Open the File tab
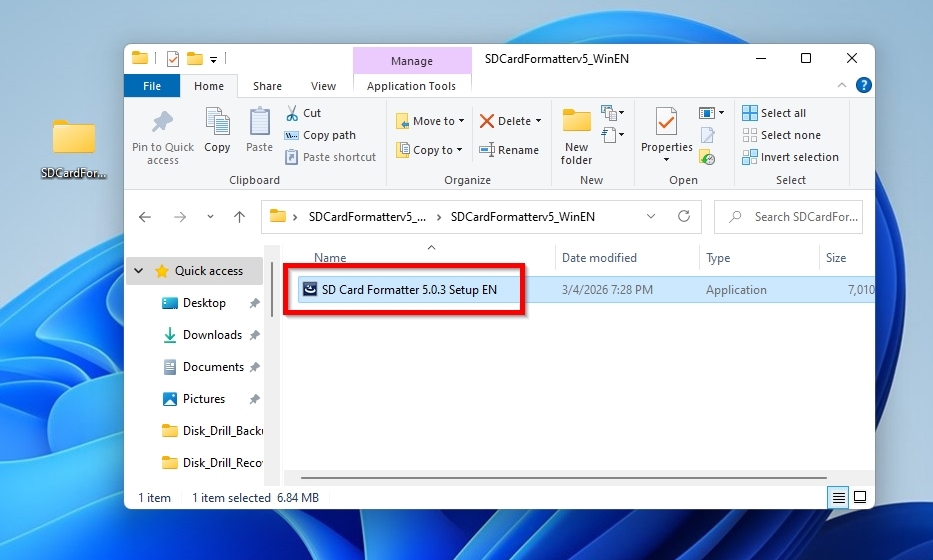The image size is (933, 560). (x=152, y=86)
